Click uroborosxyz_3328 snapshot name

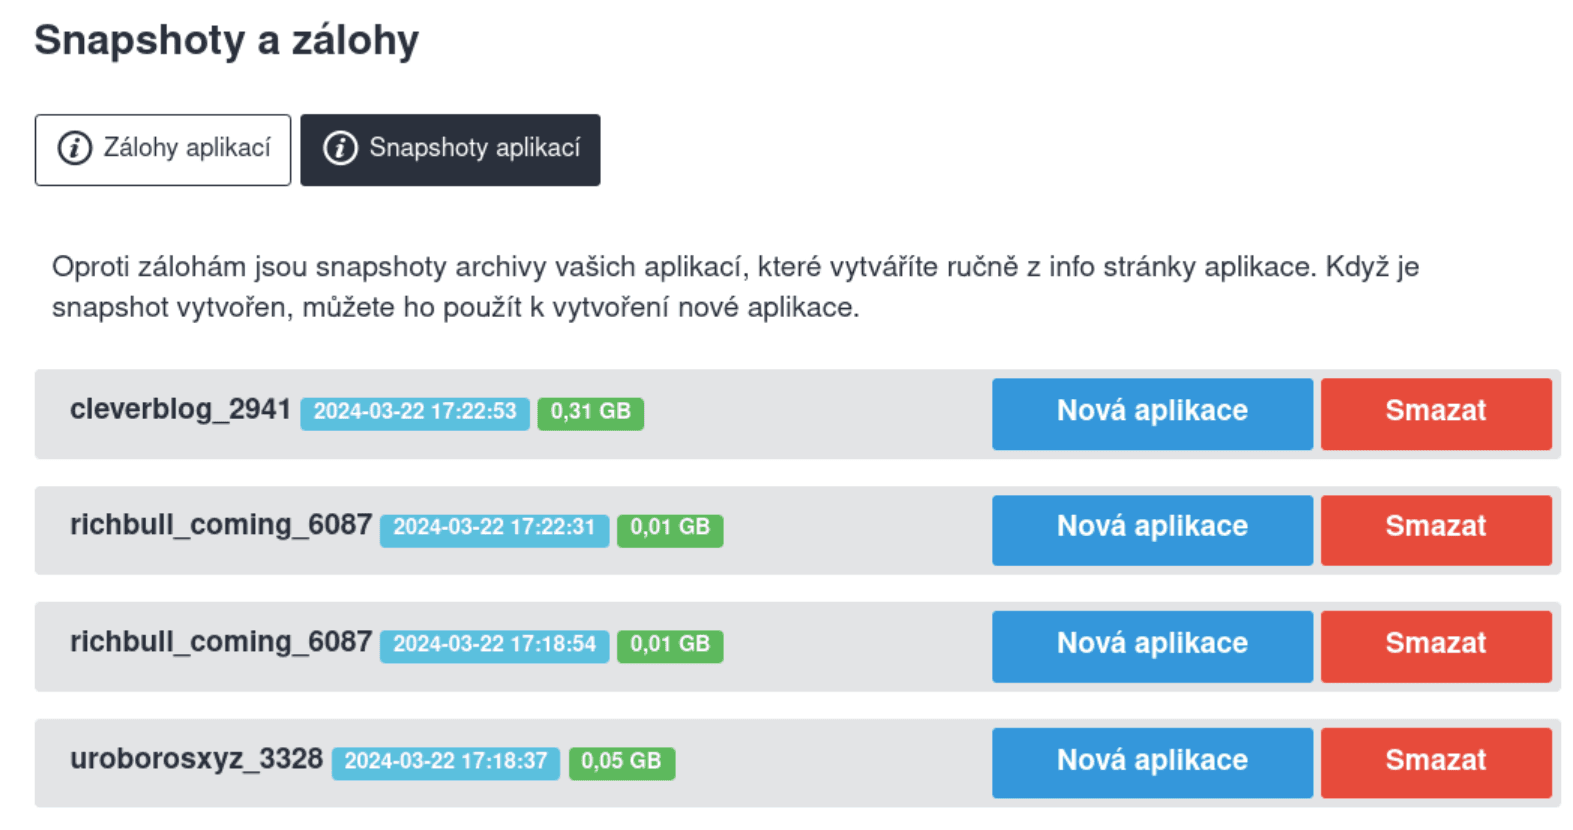(196, 759)
